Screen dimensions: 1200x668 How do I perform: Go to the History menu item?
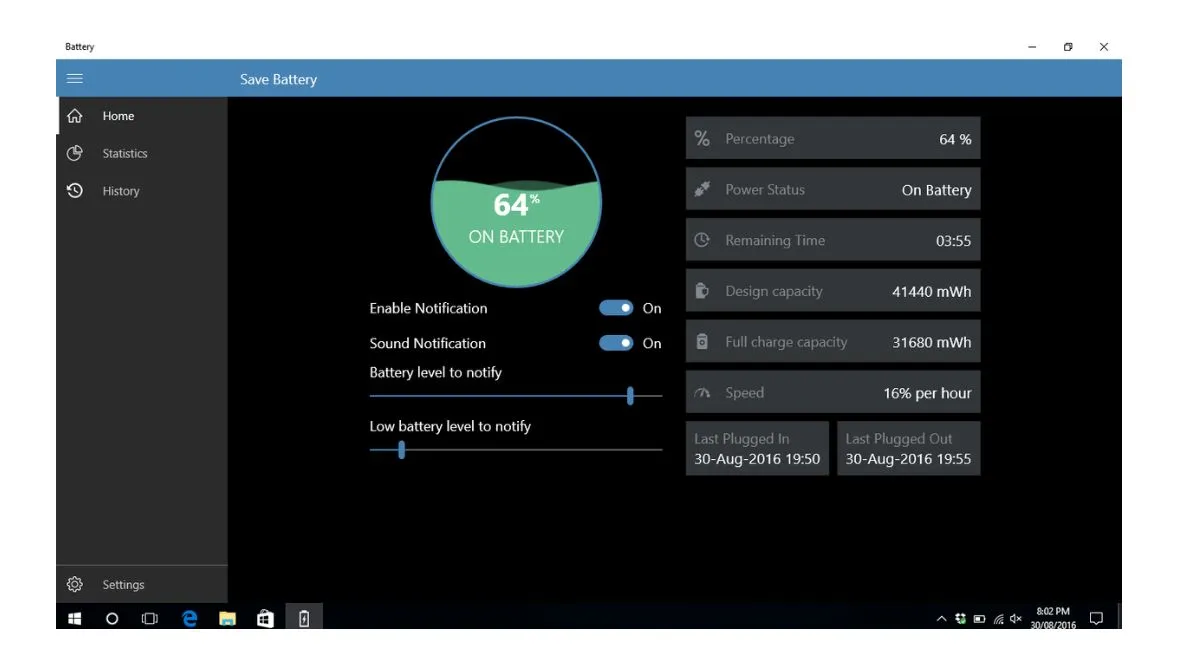click(121, 191)
